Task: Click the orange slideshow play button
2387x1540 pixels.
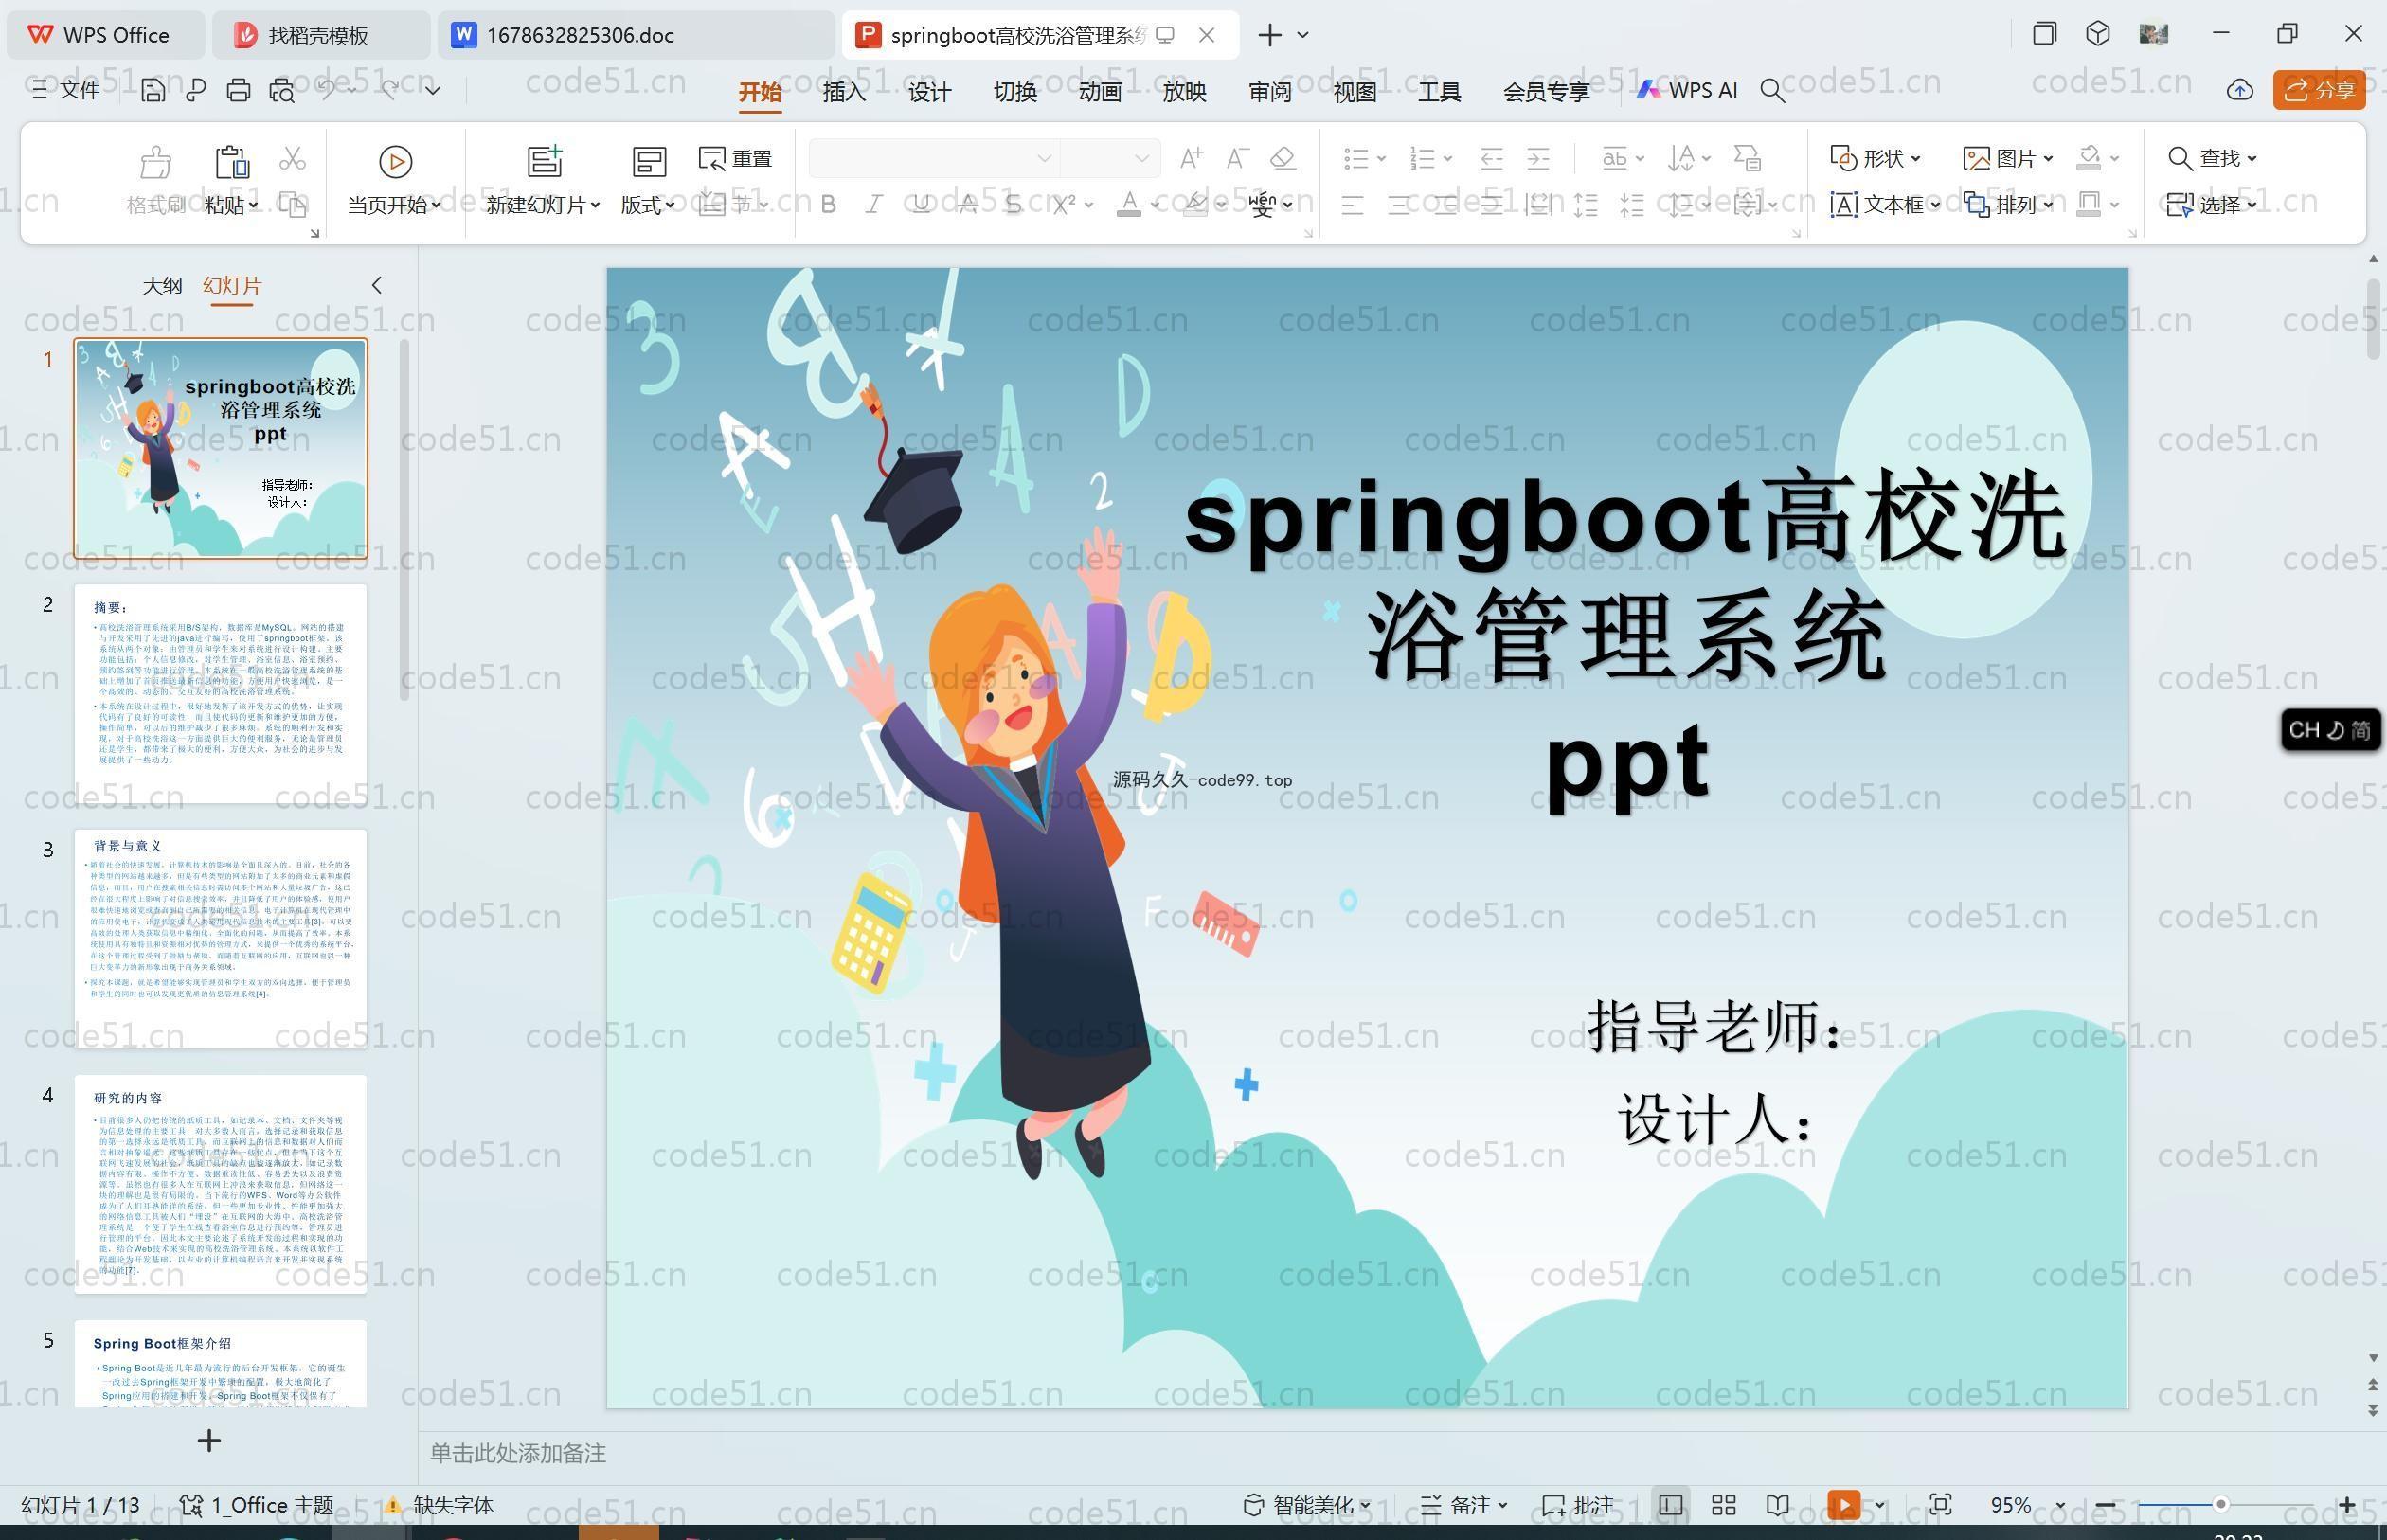Action: (1843, 1505)
